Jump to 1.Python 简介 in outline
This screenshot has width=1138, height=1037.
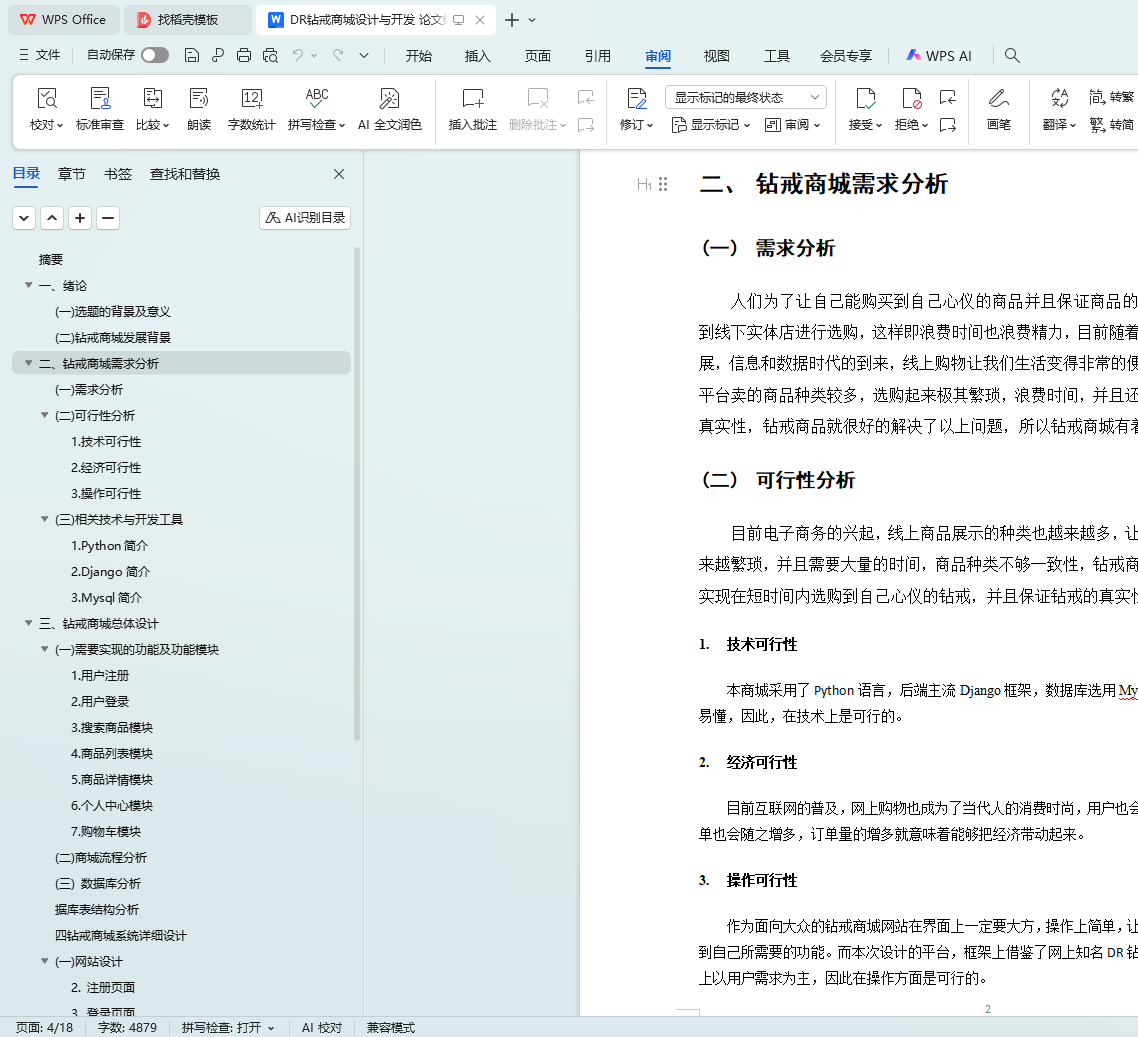pyautogui.click(x=109, y=546)
